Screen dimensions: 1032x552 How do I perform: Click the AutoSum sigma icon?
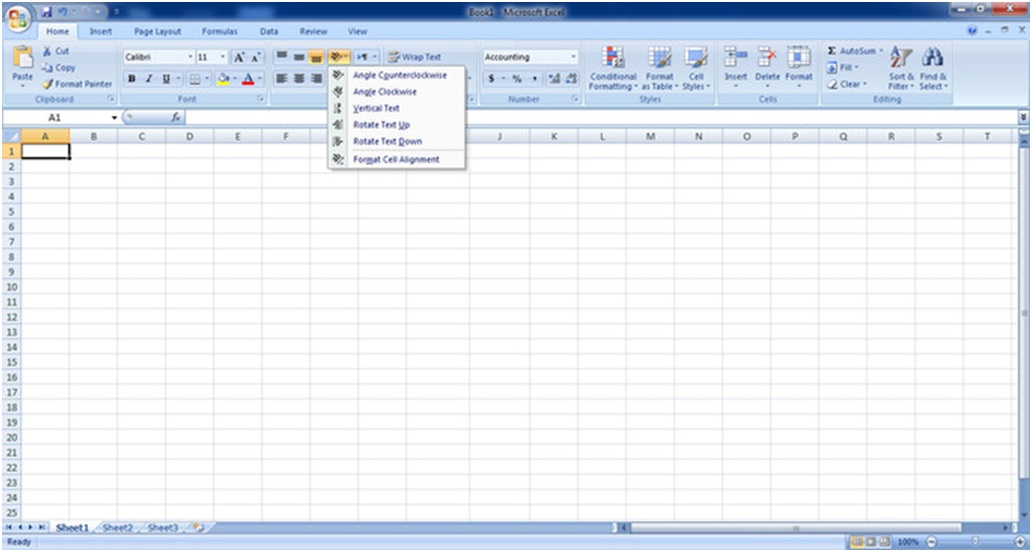(832, 50)
